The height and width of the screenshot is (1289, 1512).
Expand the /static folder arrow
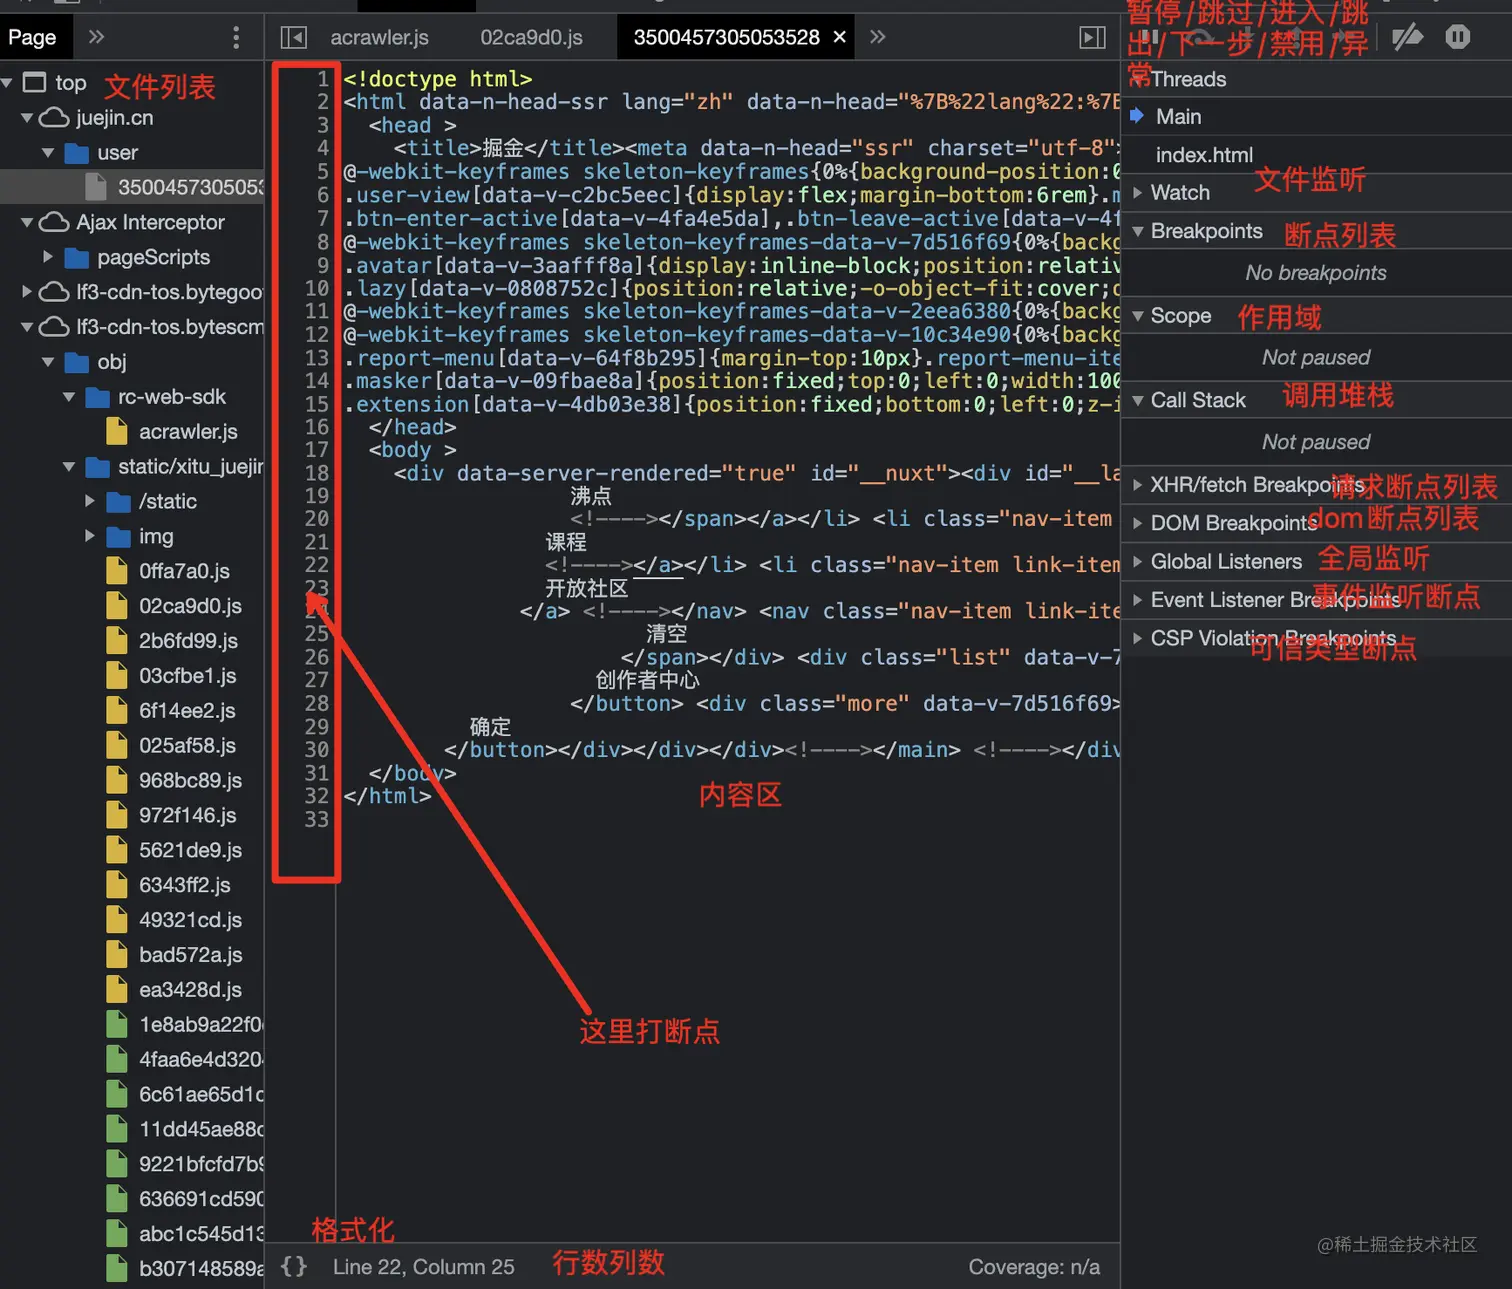[90, 501]
